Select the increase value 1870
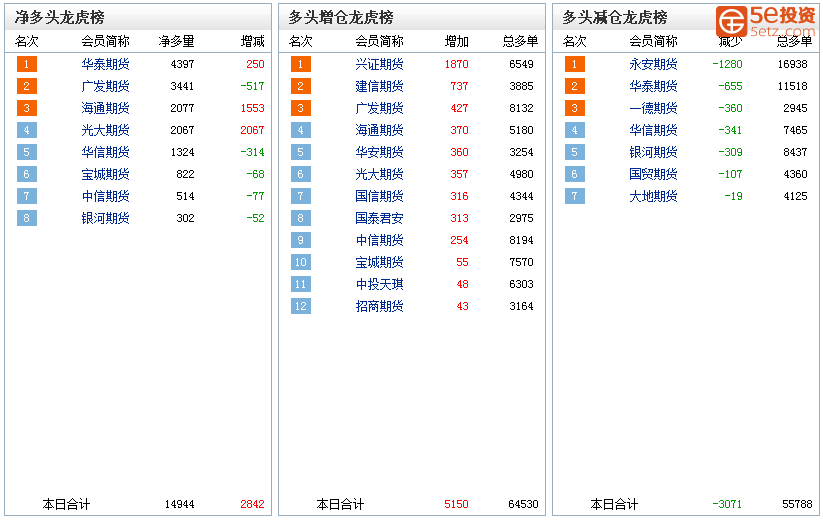 click(457, 64)
